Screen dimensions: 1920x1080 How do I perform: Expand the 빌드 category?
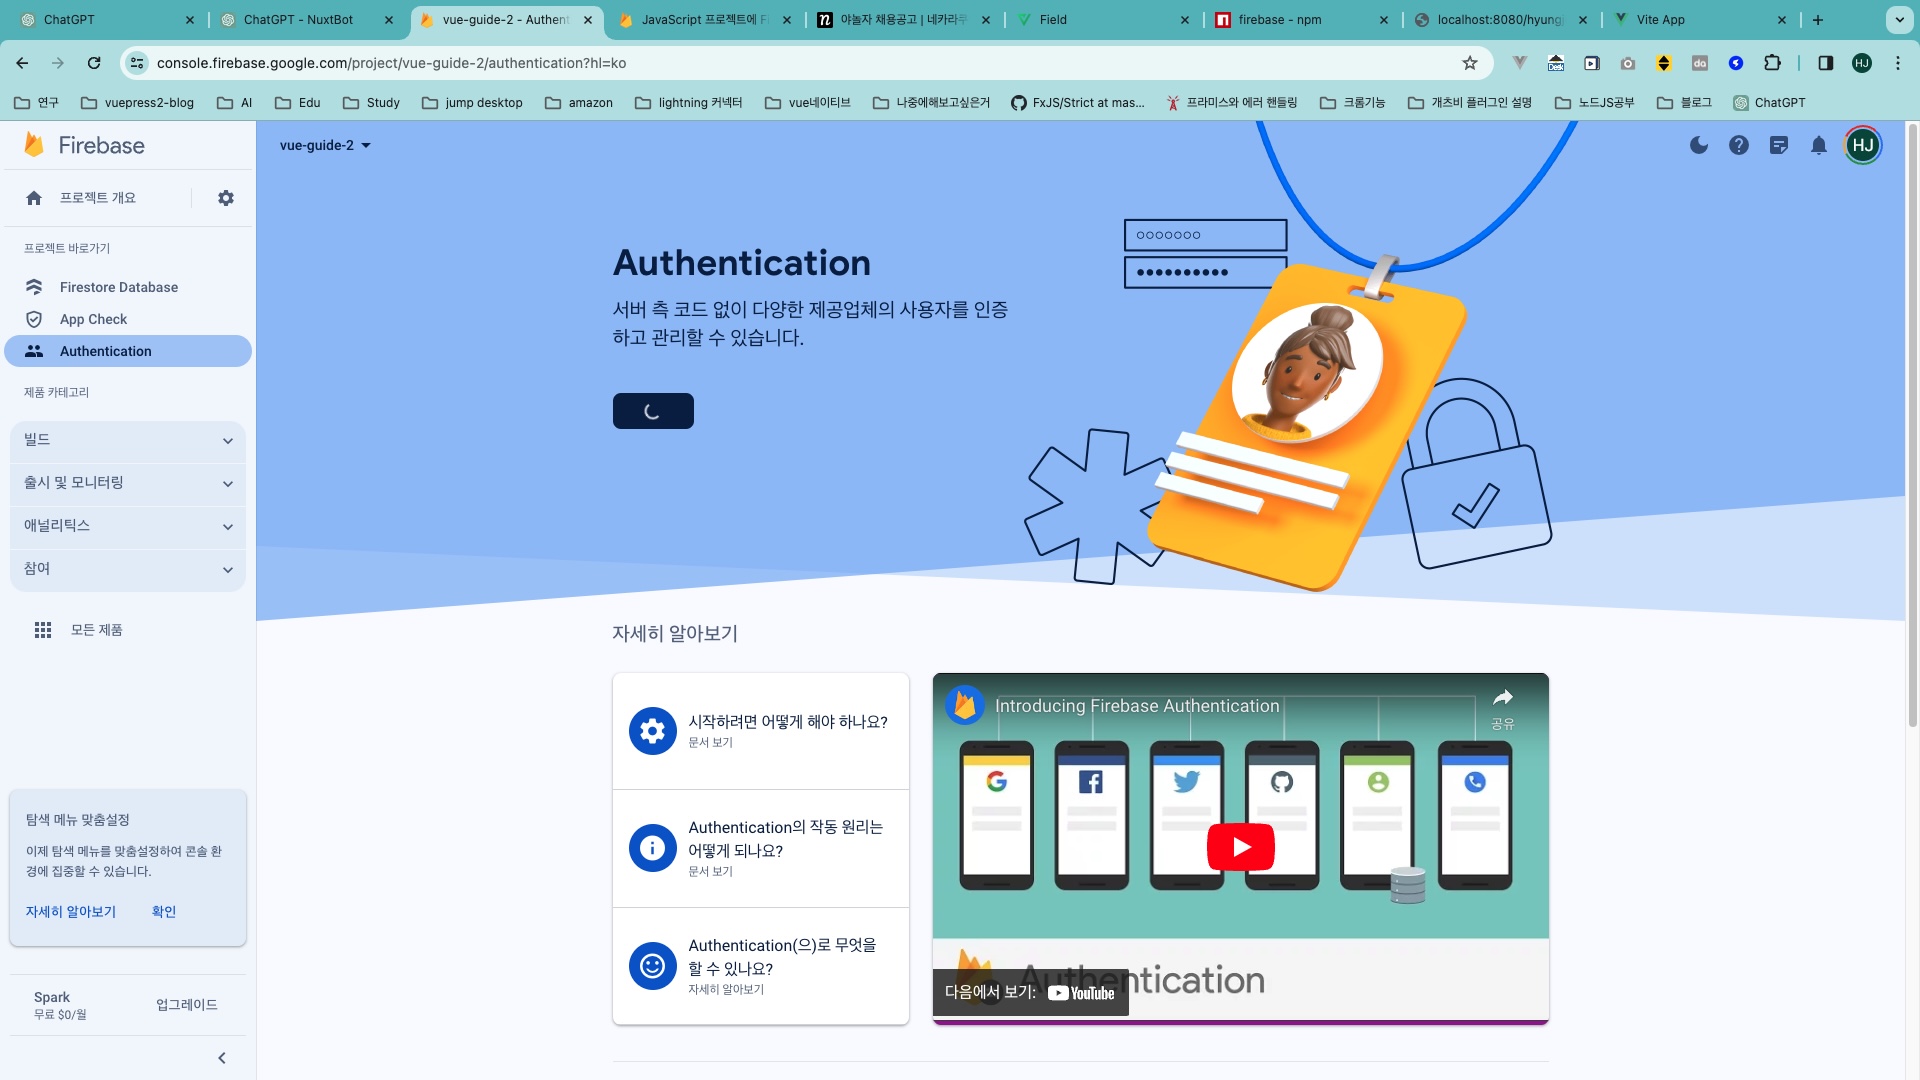tap(128, 440)
